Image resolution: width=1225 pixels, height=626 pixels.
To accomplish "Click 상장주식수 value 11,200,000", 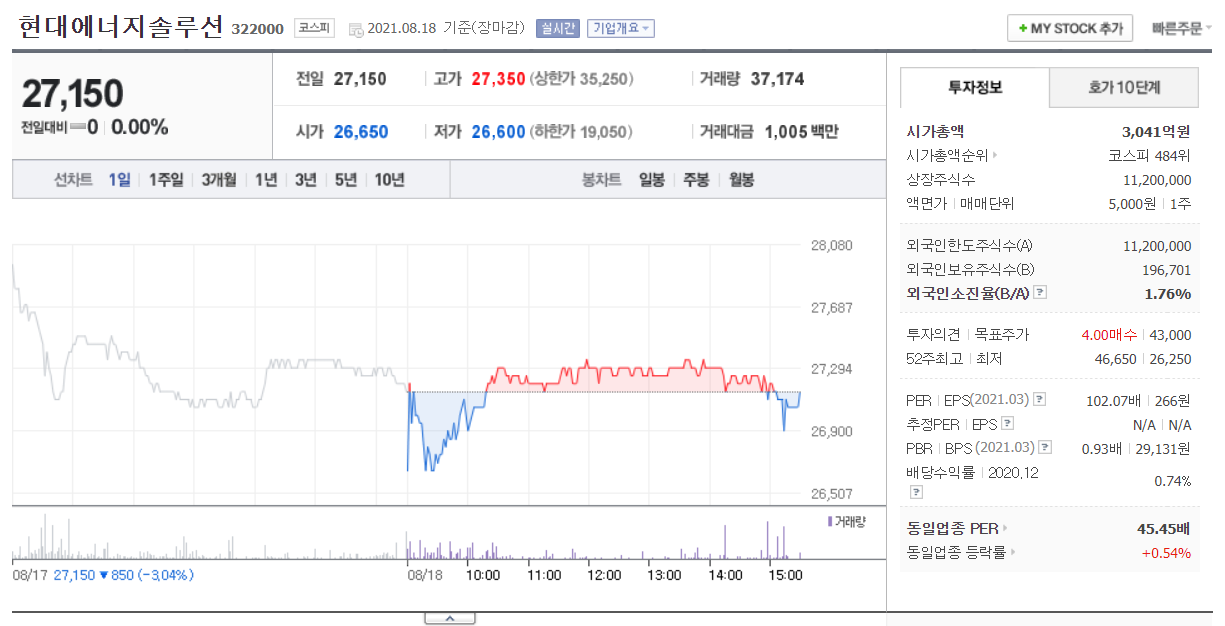I will point(1158,180).
